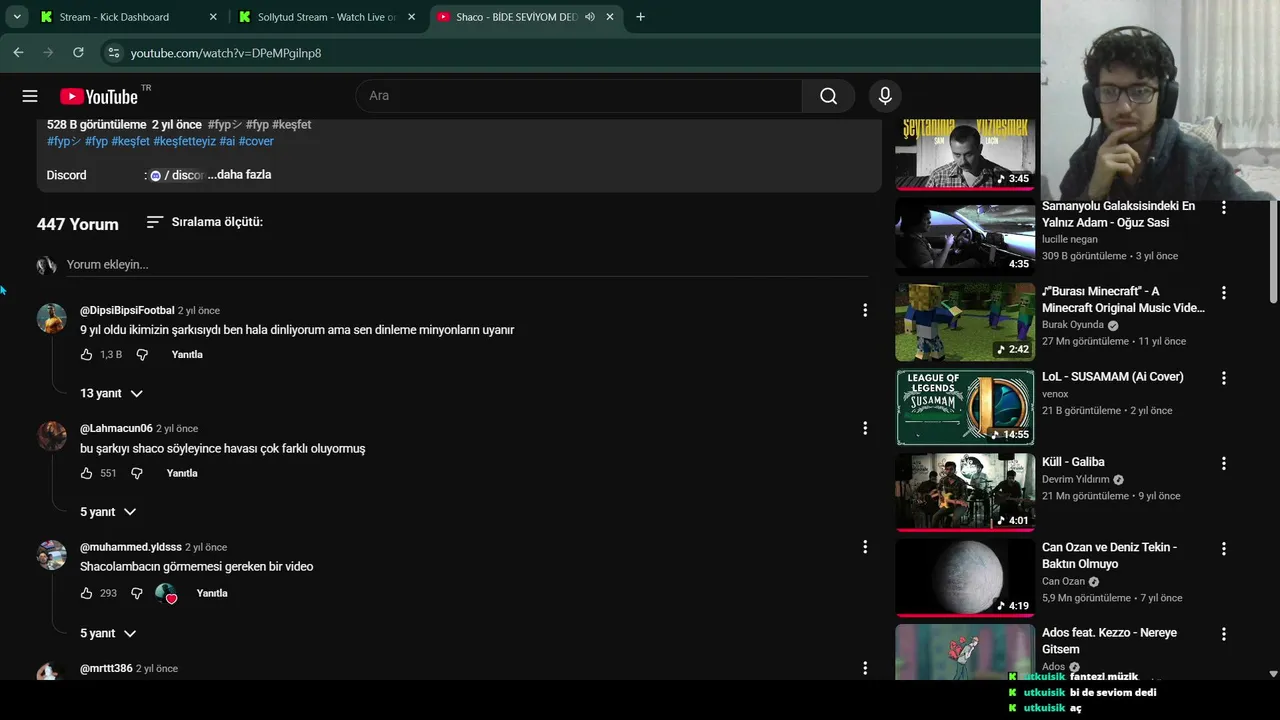
Task: Expand the 5 yanıt replies under @muhammed.yldsss
Action: coord(108,633)
